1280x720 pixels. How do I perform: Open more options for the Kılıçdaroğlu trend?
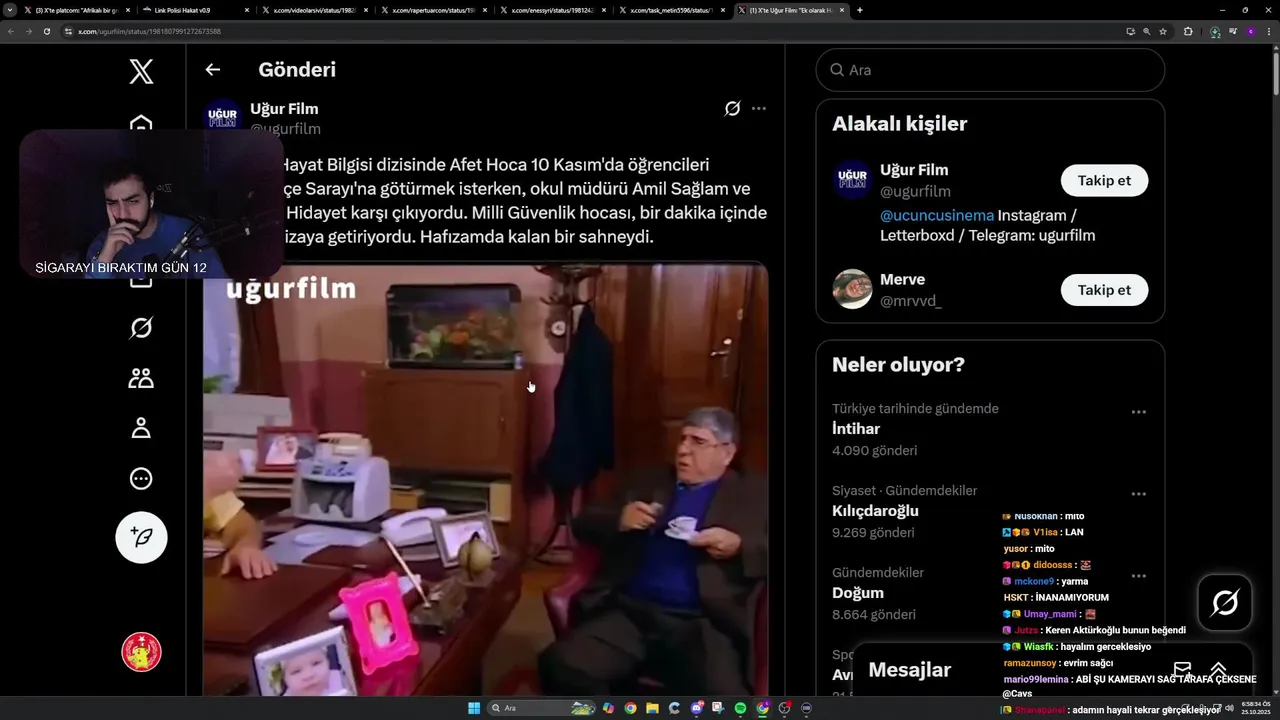1138,494
